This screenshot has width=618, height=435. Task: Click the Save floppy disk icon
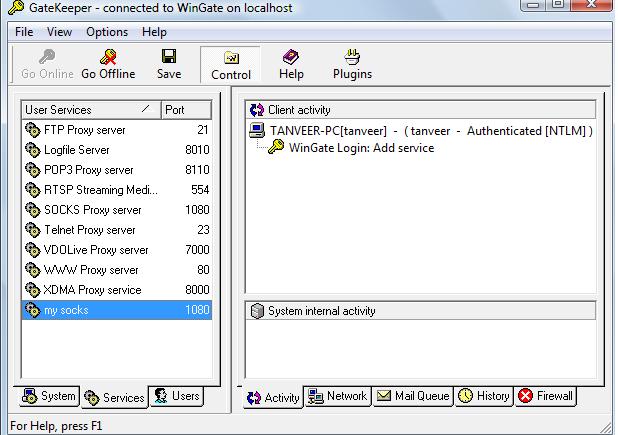click(x=169, y=56)
